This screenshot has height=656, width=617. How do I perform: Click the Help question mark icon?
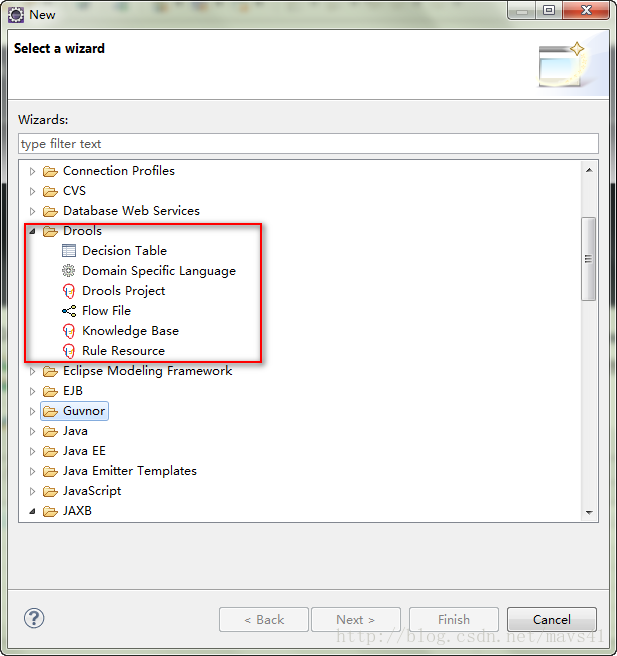[34, 619]
